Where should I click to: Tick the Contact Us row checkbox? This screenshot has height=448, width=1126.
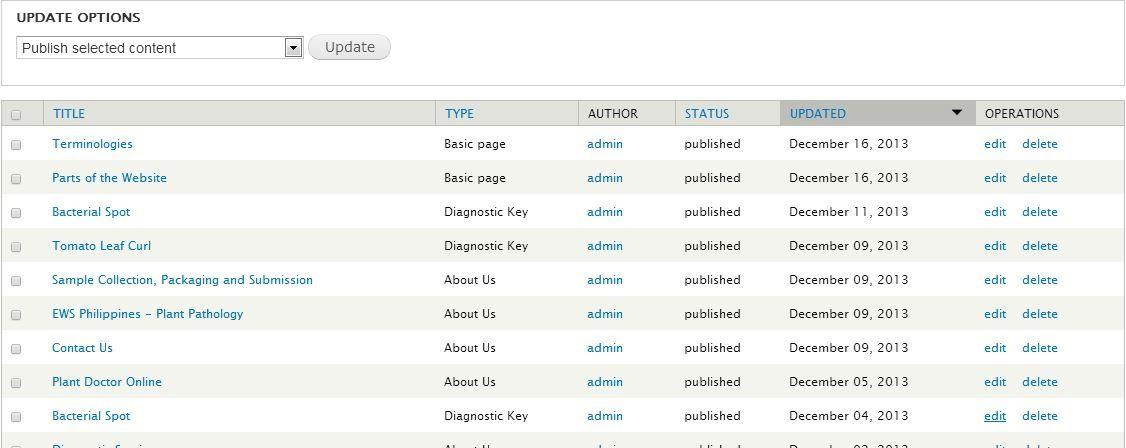16,349
